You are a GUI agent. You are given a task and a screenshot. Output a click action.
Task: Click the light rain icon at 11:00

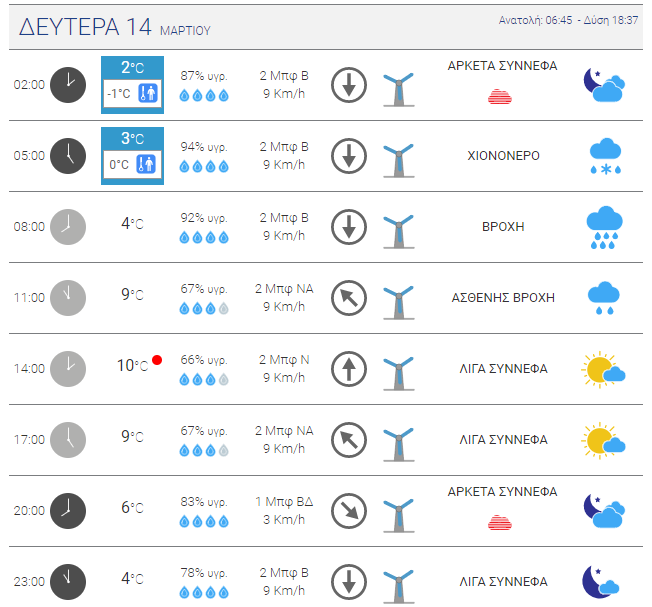604,297
